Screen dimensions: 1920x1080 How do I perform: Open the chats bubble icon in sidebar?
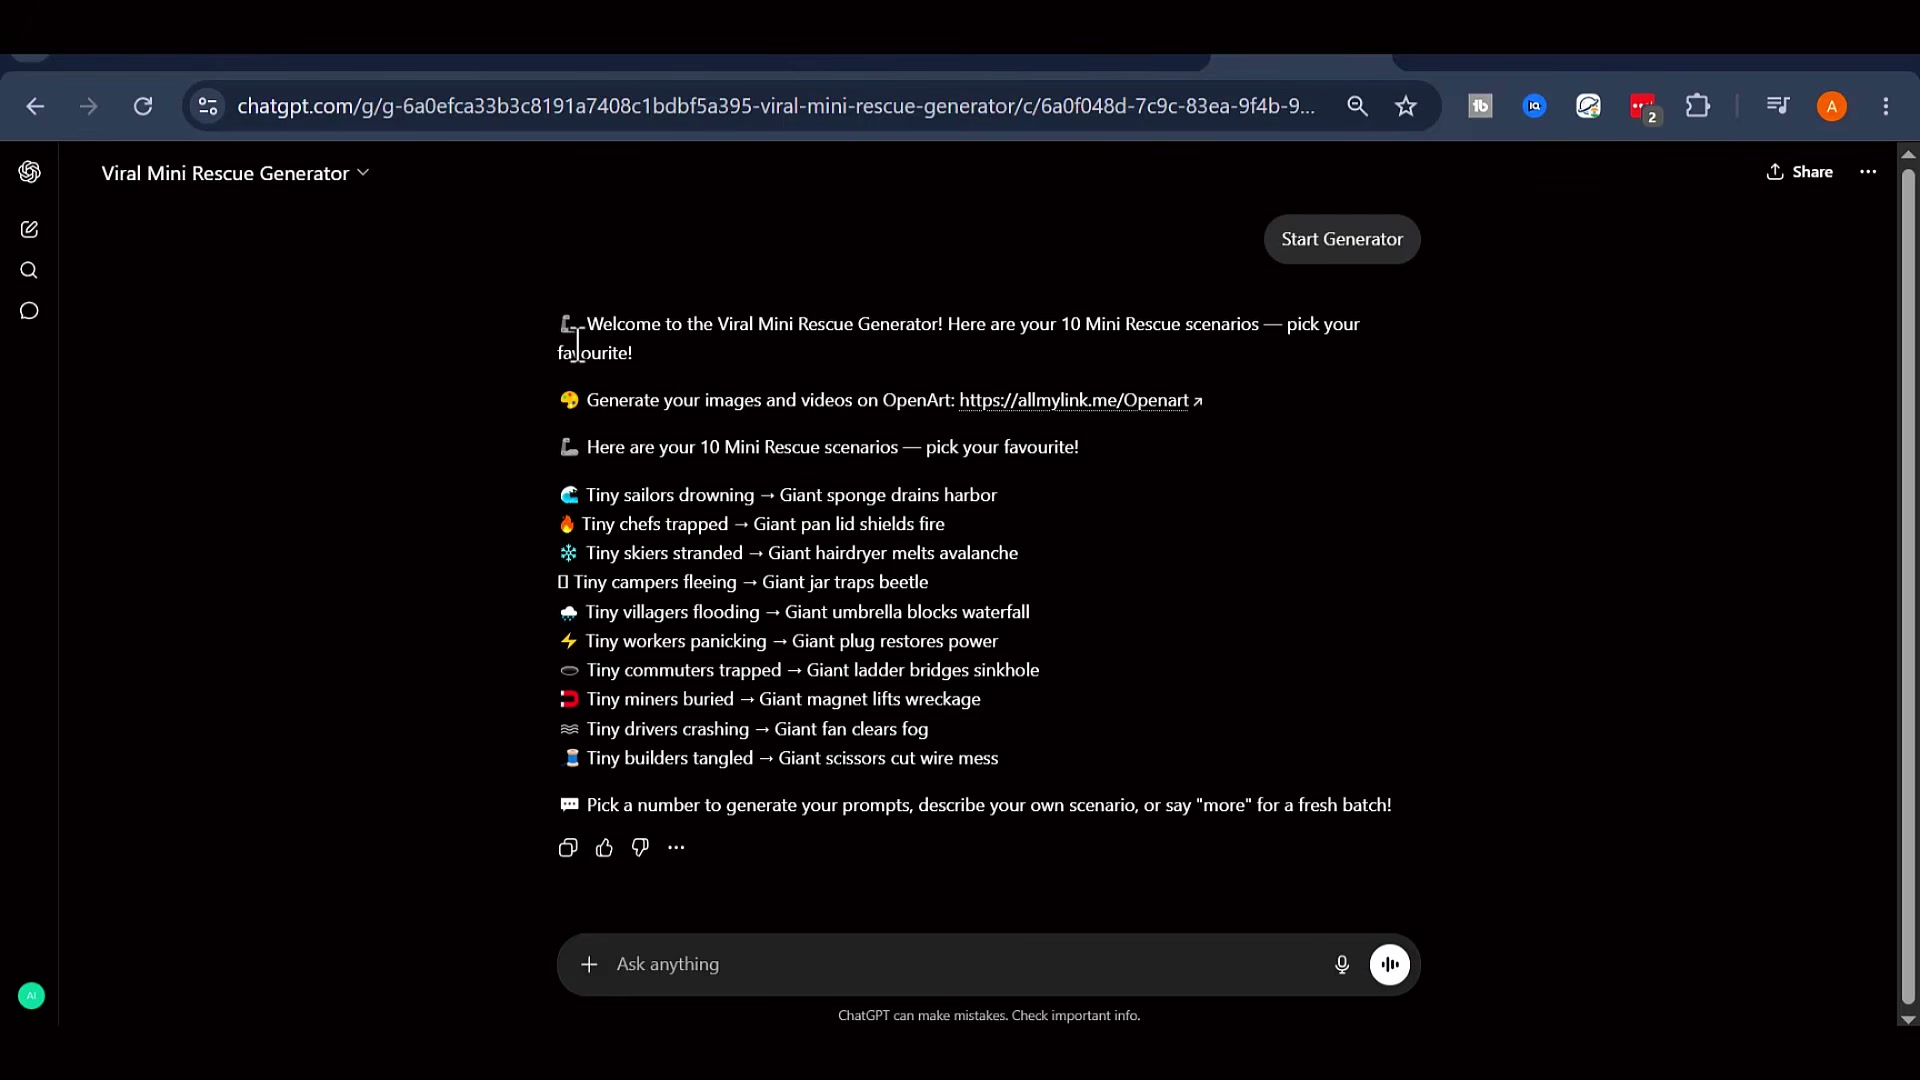point(29,311)
